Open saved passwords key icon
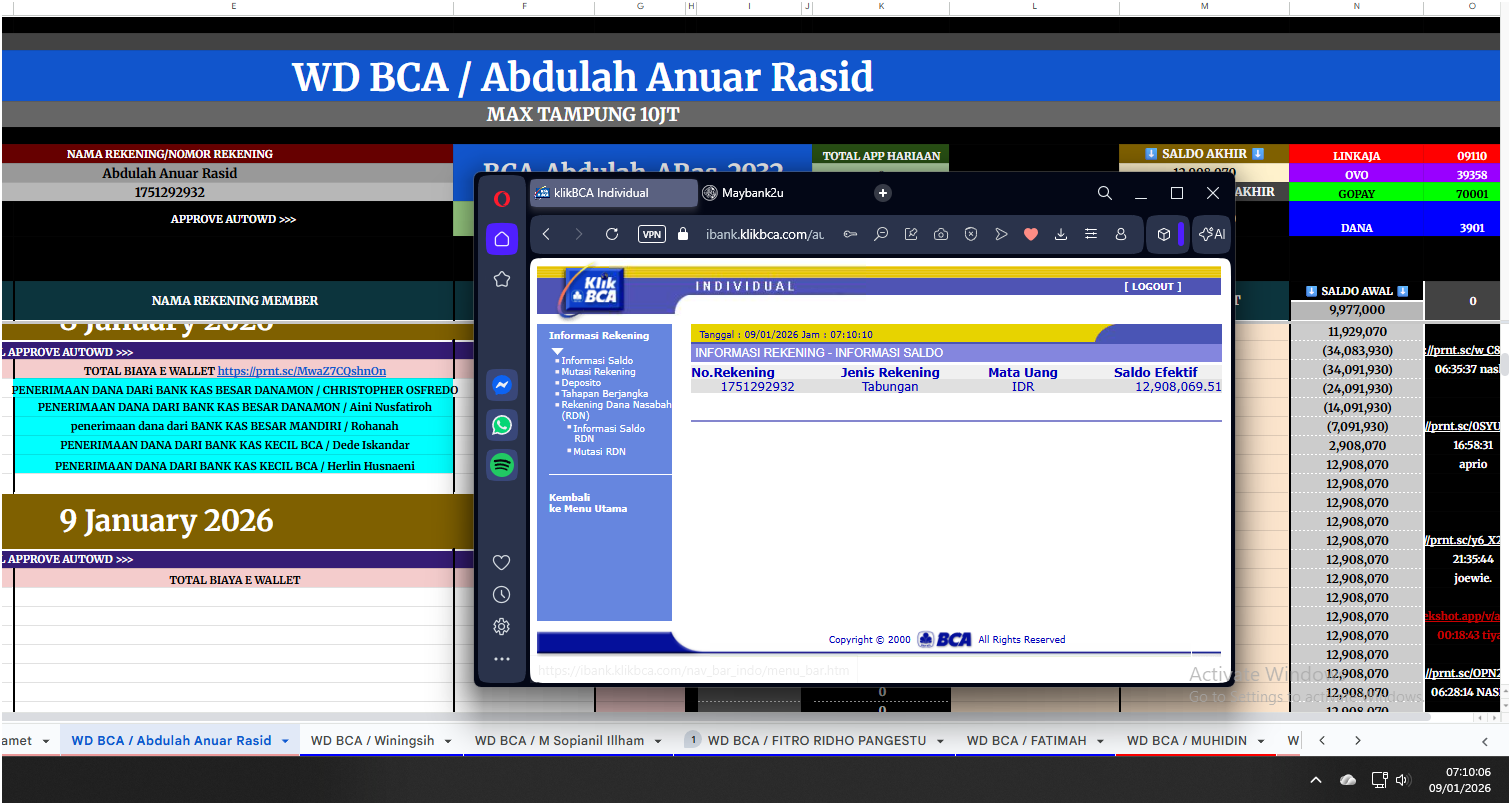 (851, 234)
